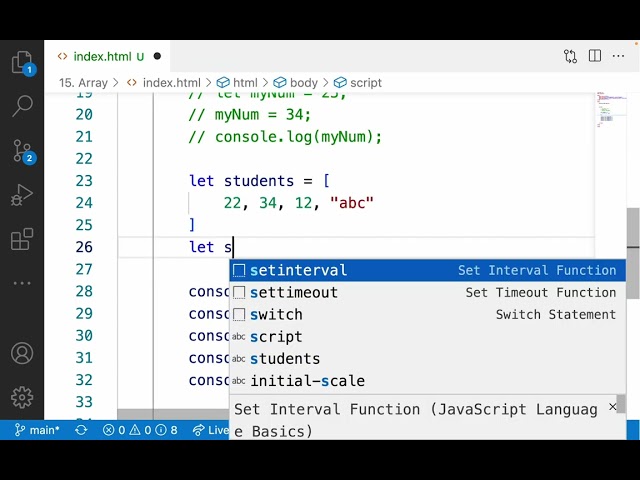This screenshot has width=640, height=480.
Task: Choose switch statement suggestion
Action: pos(427,314)
